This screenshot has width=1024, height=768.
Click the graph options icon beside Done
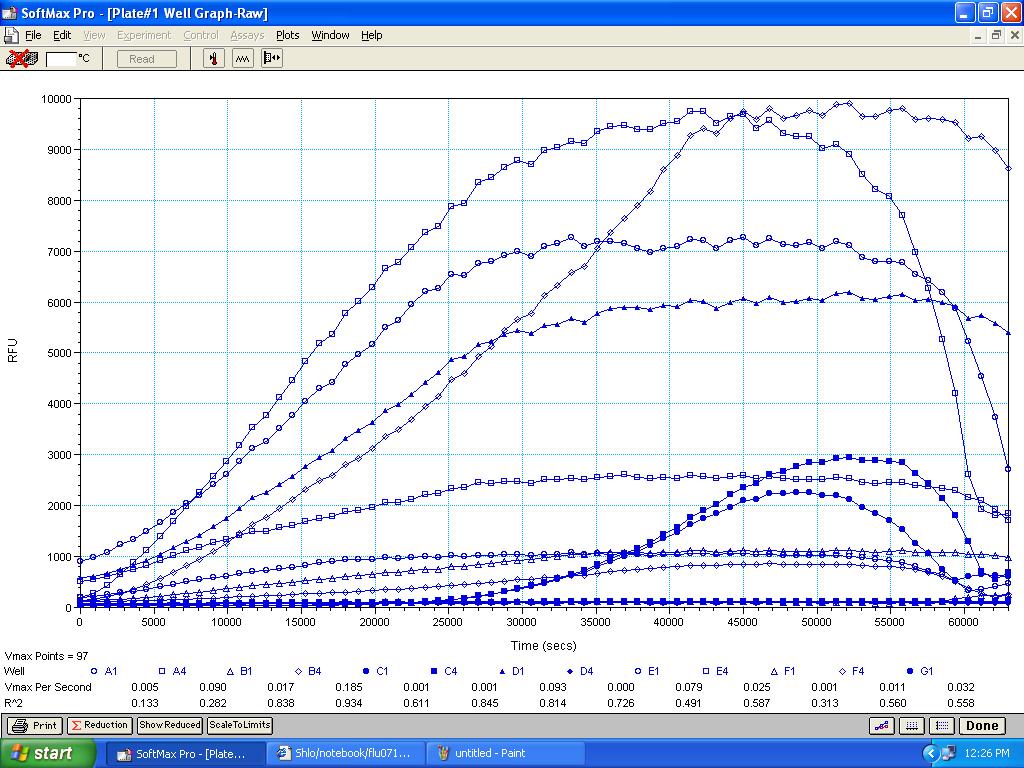pyautogui.click(x=883, y=726)
